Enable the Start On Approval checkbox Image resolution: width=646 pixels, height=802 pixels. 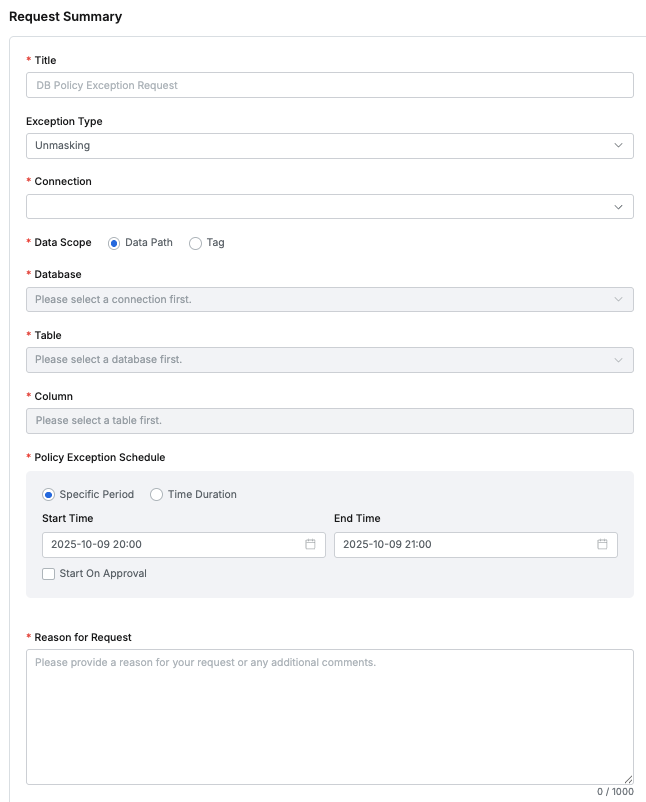49,574
